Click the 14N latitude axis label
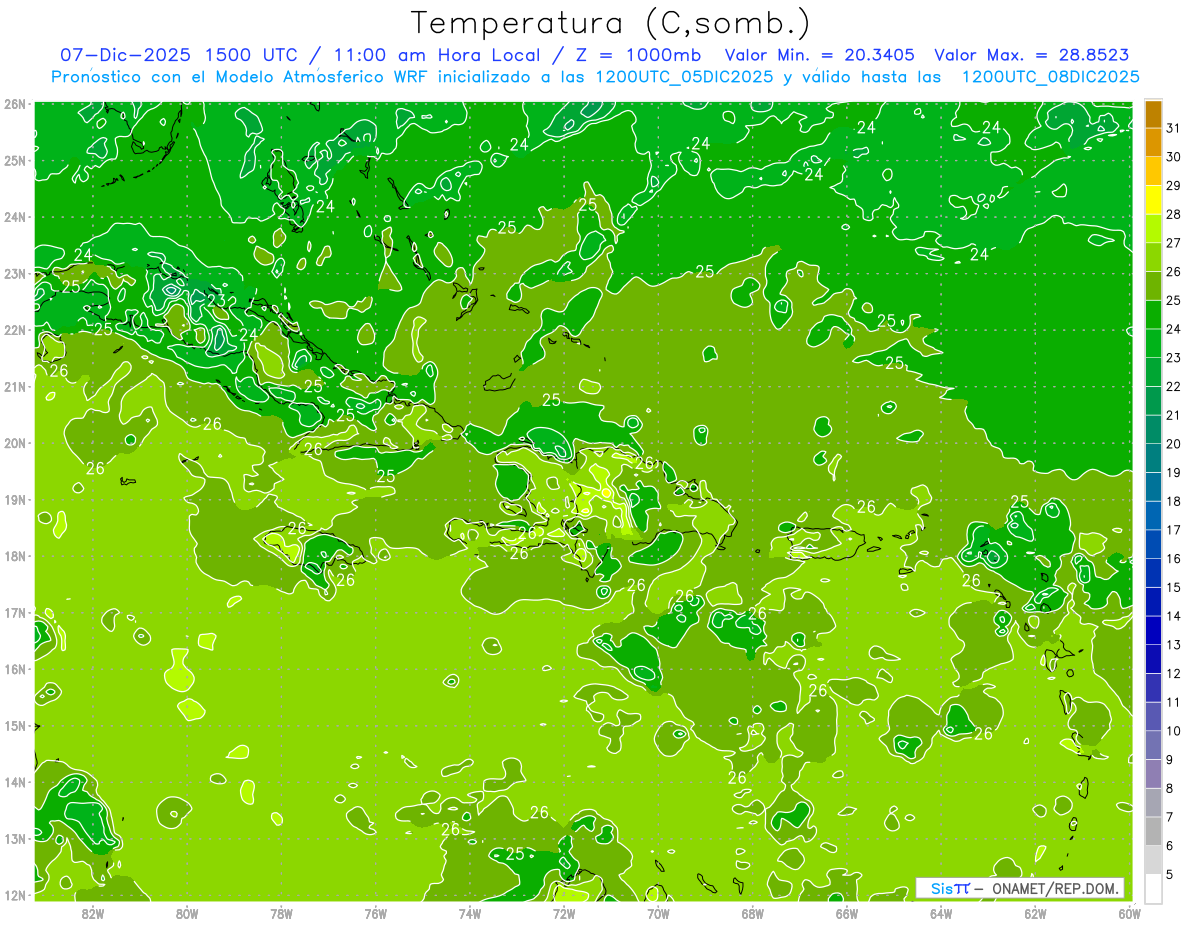Image resolution: width=1200 pixels, height=927 pixels. 15,782
